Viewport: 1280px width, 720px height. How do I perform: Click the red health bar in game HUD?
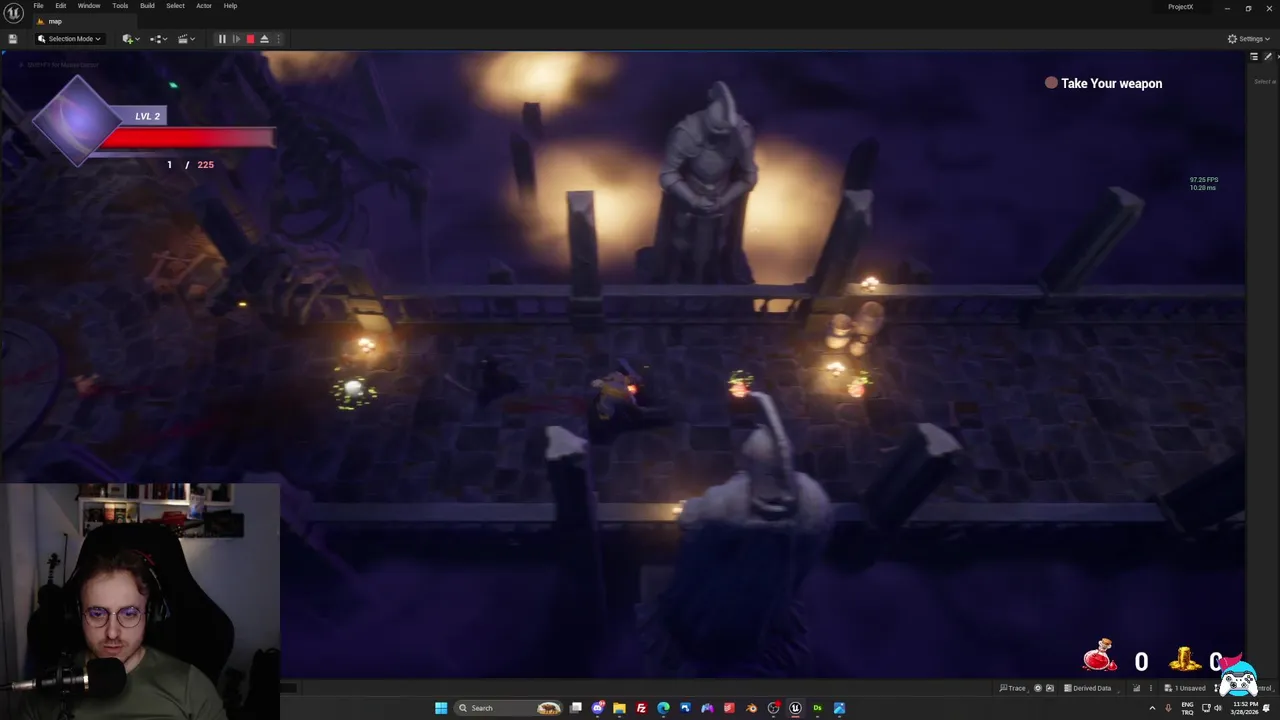tap(188, 139)
